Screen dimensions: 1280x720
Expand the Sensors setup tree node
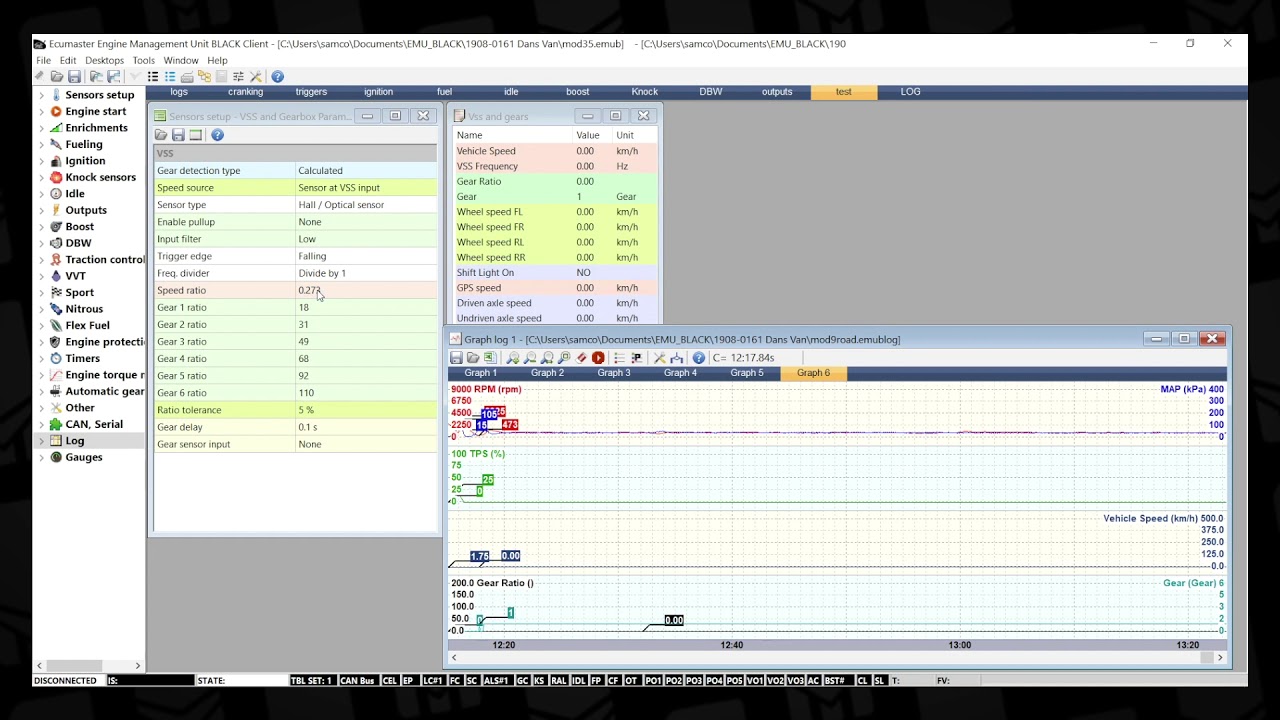pos(41,95)
